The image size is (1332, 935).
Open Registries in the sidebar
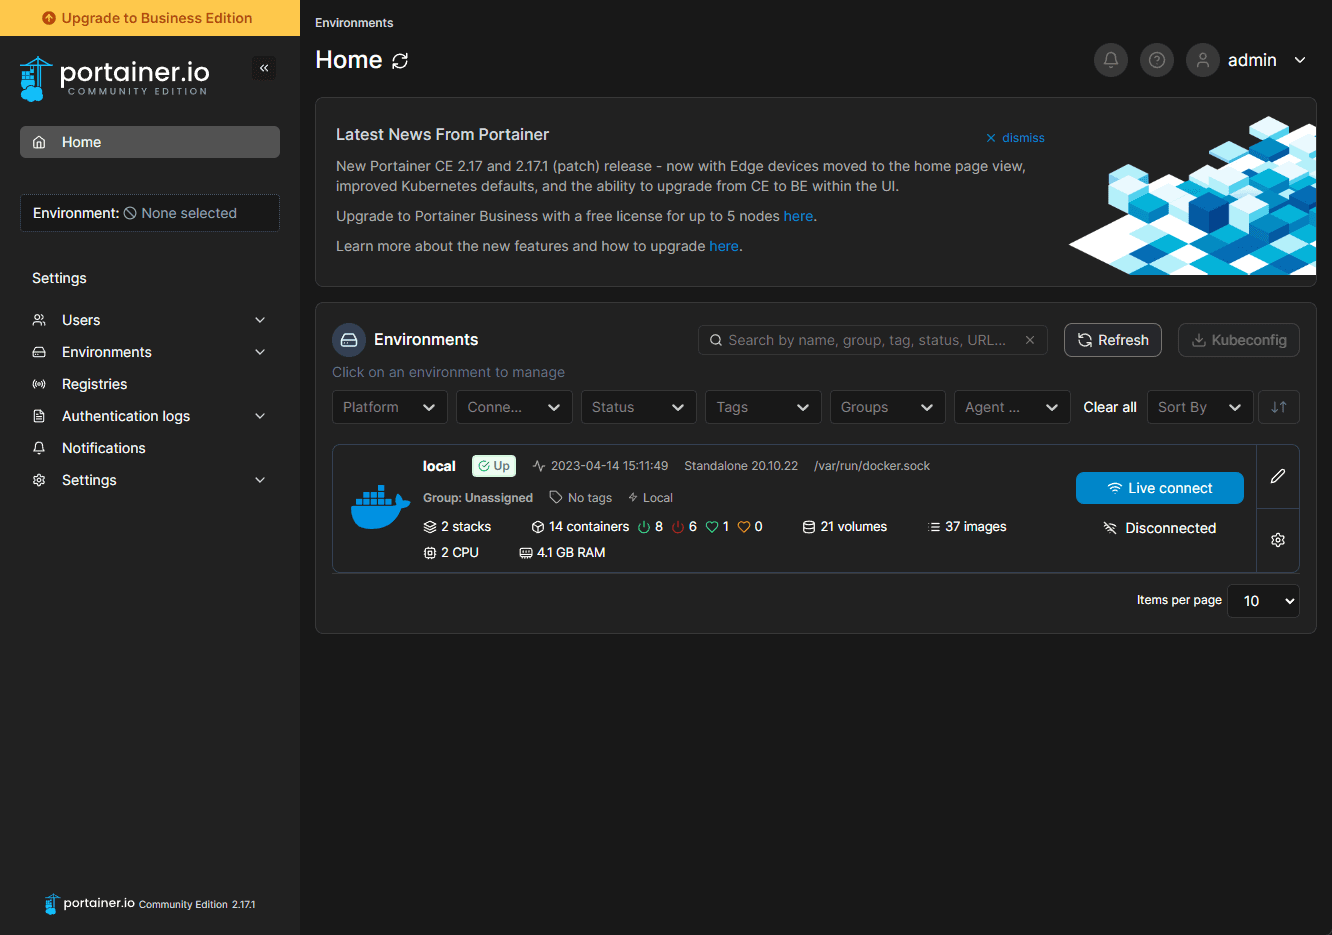pos(150,384)
